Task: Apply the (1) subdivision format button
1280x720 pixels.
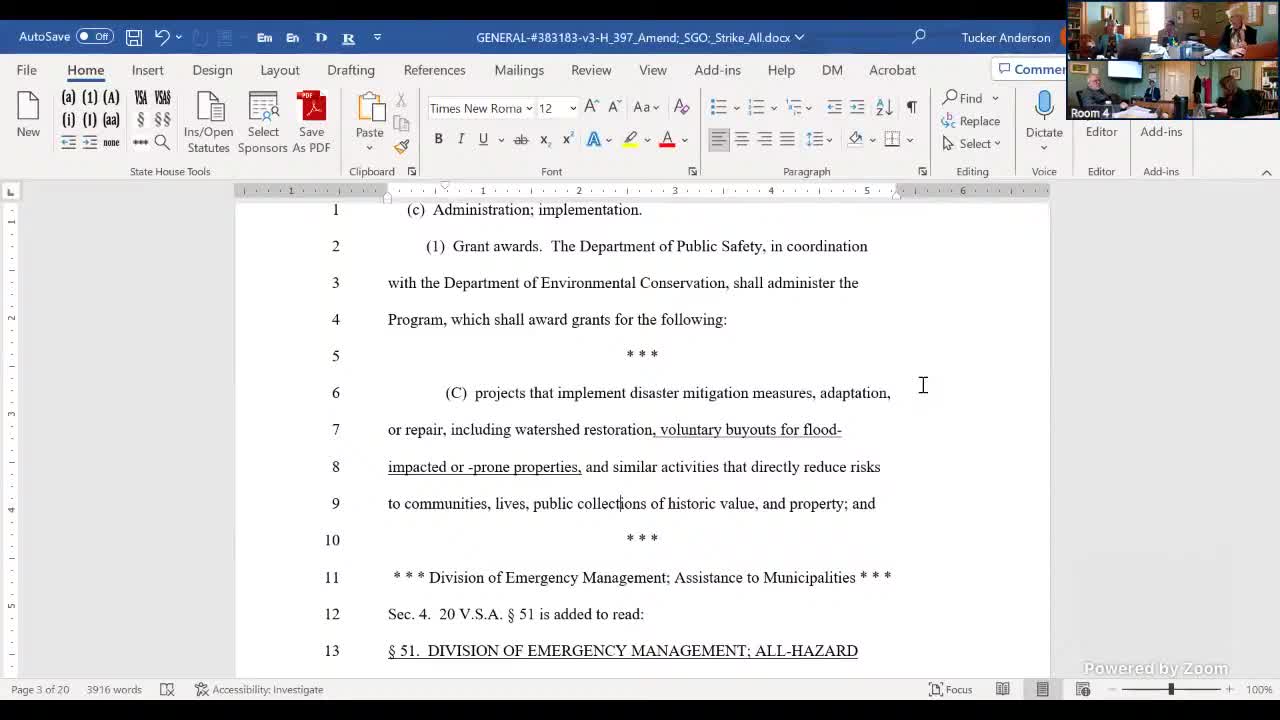Action: point(89,97)
